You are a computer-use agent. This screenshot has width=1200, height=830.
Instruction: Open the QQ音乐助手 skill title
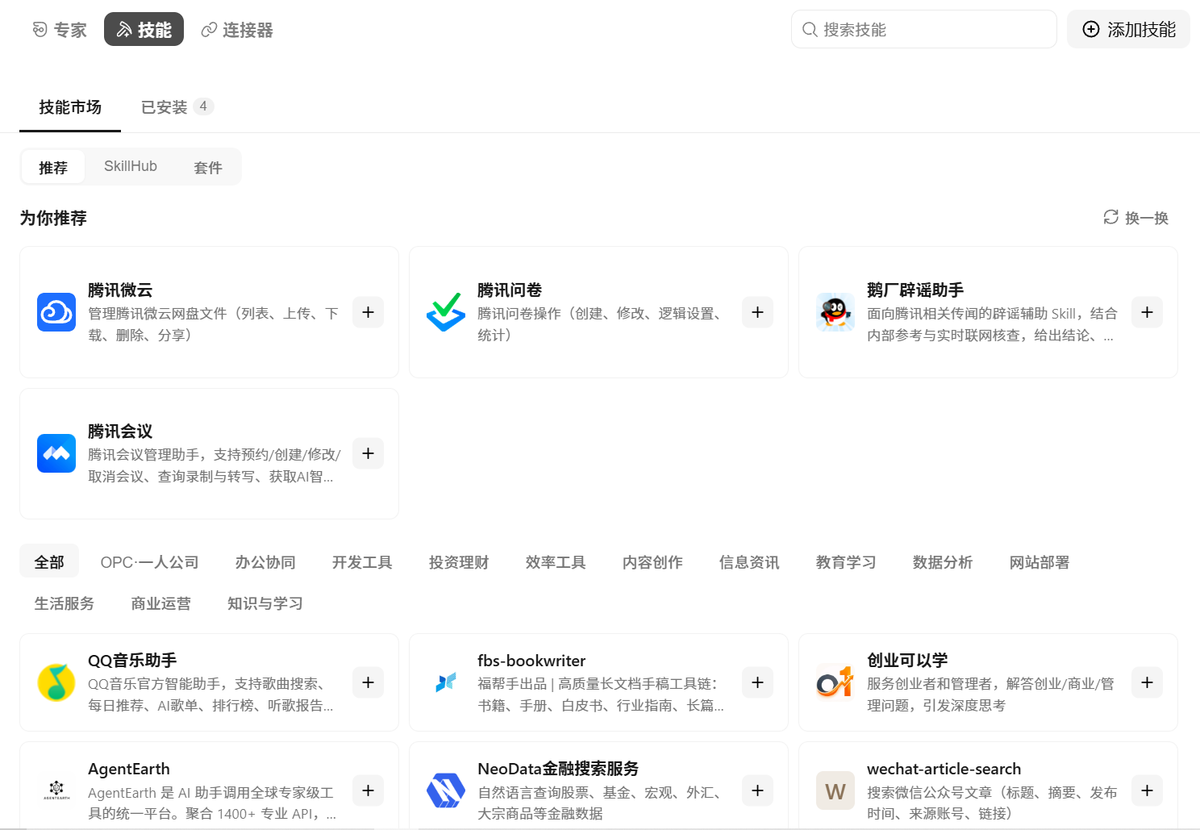coord(132,660)
